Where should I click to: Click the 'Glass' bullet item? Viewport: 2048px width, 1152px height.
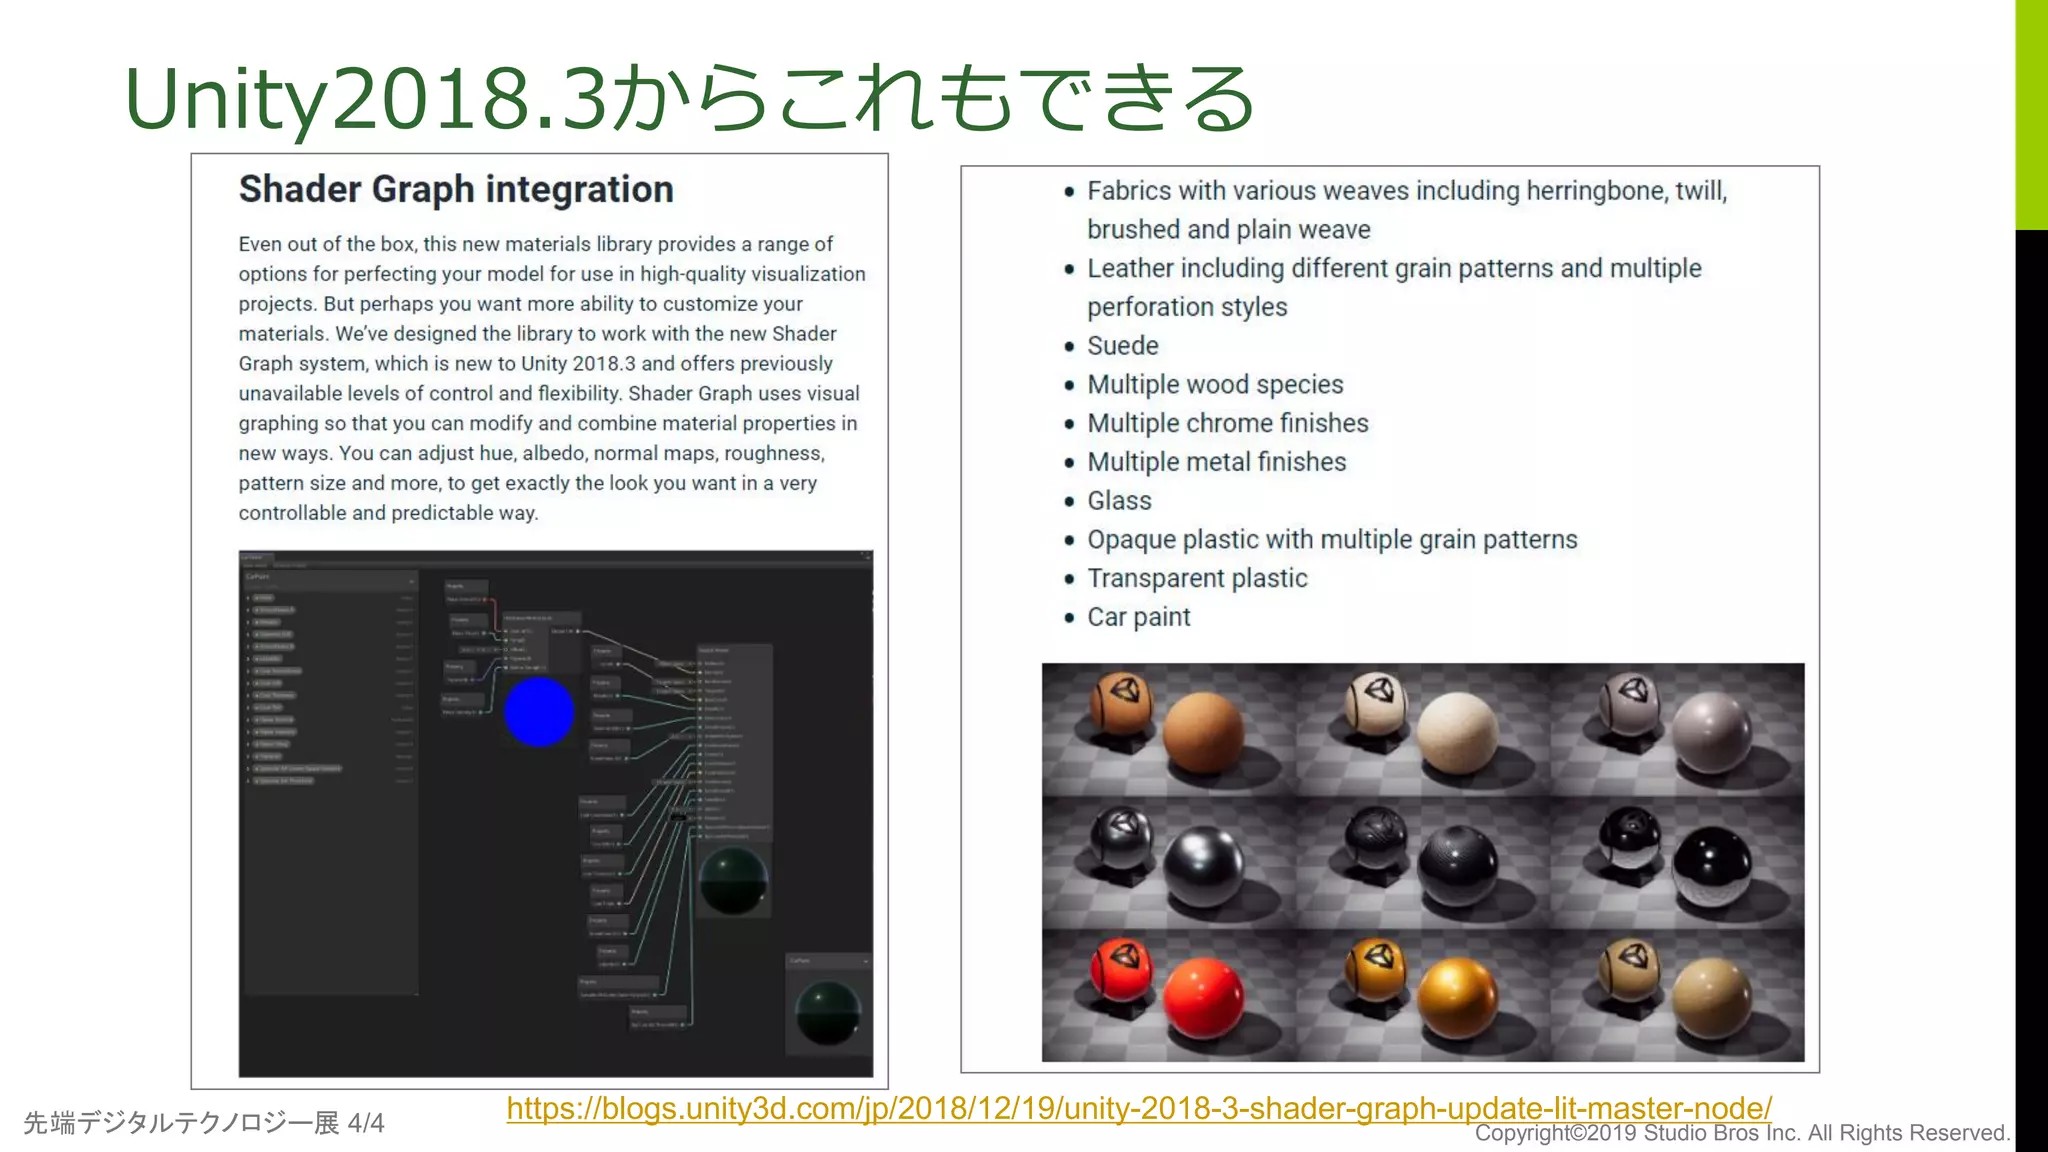1119,501
